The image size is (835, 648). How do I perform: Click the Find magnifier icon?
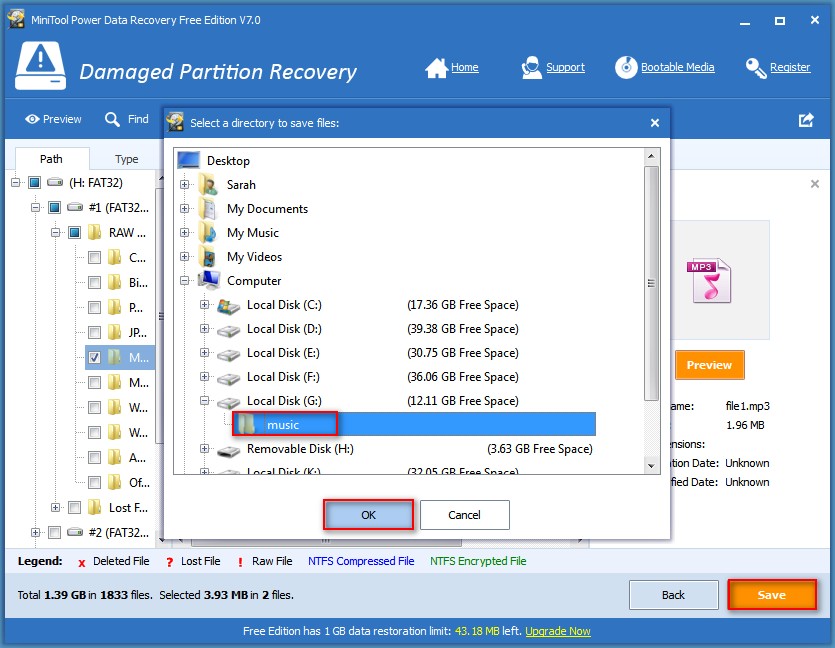pyautogui.click(x=113, y=120)
